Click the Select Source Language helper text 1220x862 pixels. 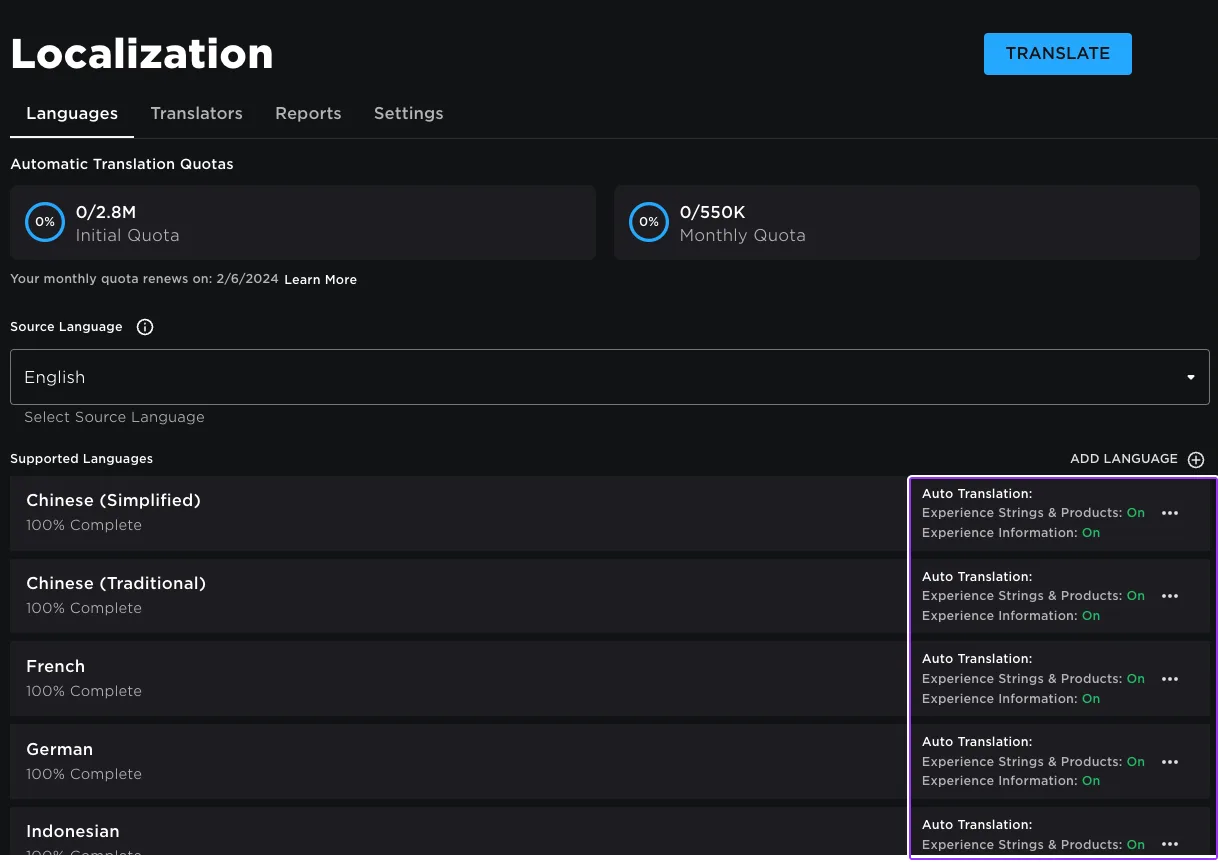[115, 417]
